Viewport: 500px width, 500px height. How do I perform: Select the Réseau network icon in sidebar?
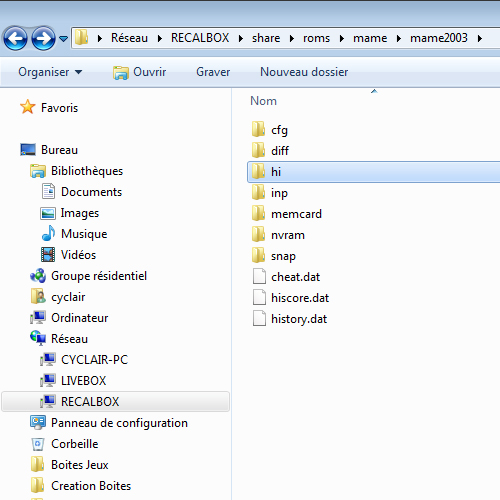(x=38, y=338)
